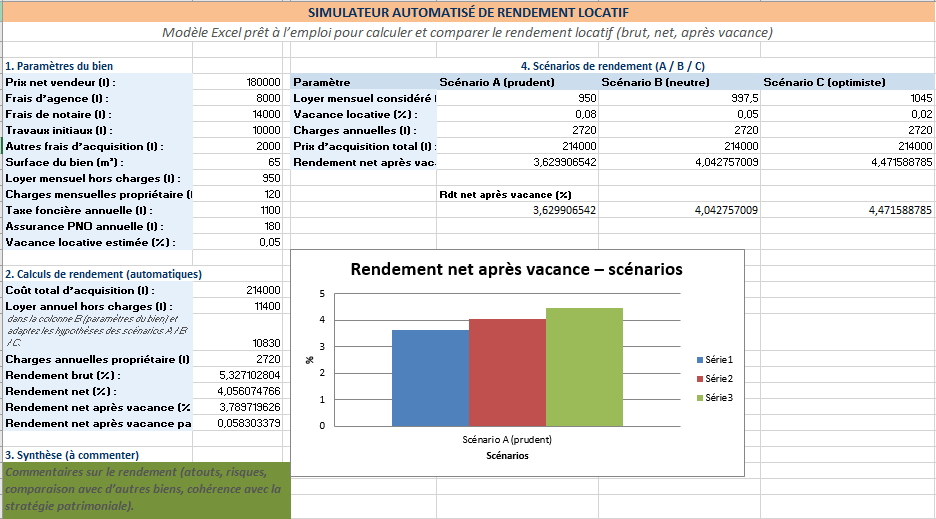The width and height of the screenshot is (936, 519).
Task: Click the green Synthèse commentaires box
Action: 145,490
